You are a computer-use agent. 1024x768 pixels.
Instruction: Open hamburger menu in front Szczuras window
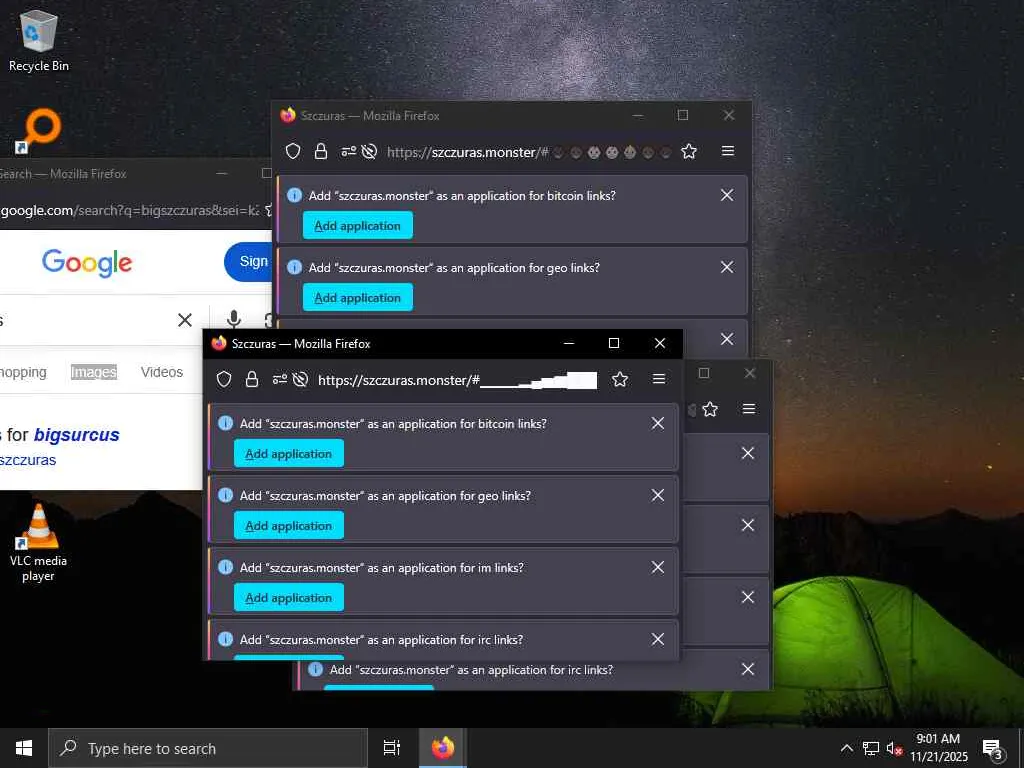(x=659, y=379)
